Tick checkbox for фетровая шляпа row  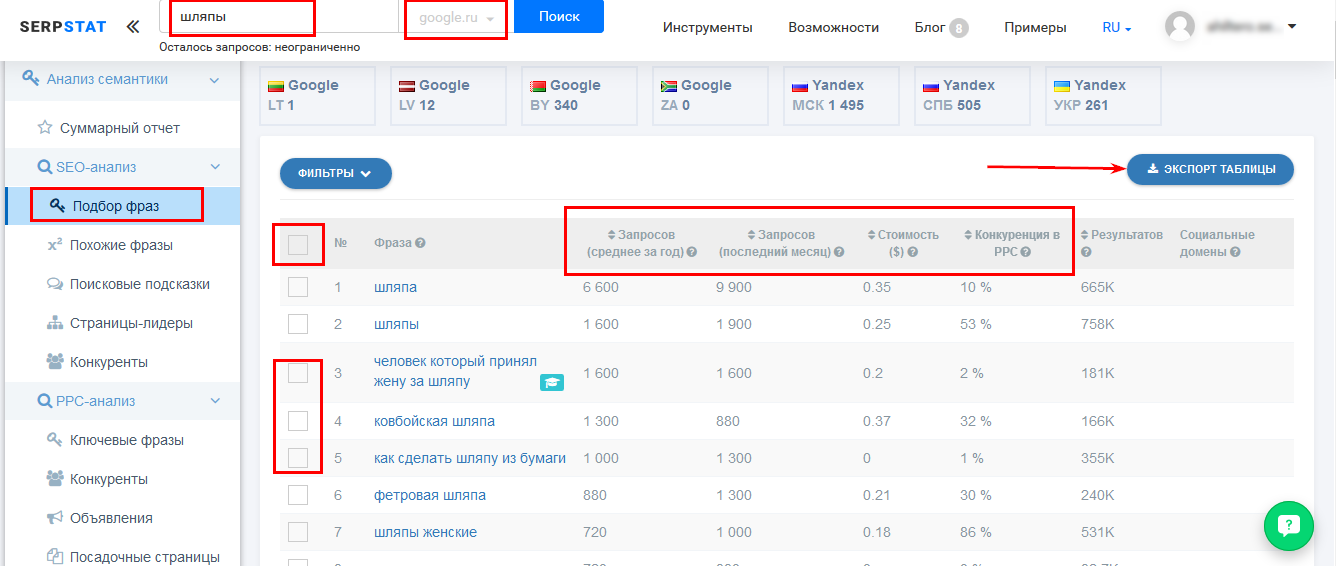(x=297, y=495)
